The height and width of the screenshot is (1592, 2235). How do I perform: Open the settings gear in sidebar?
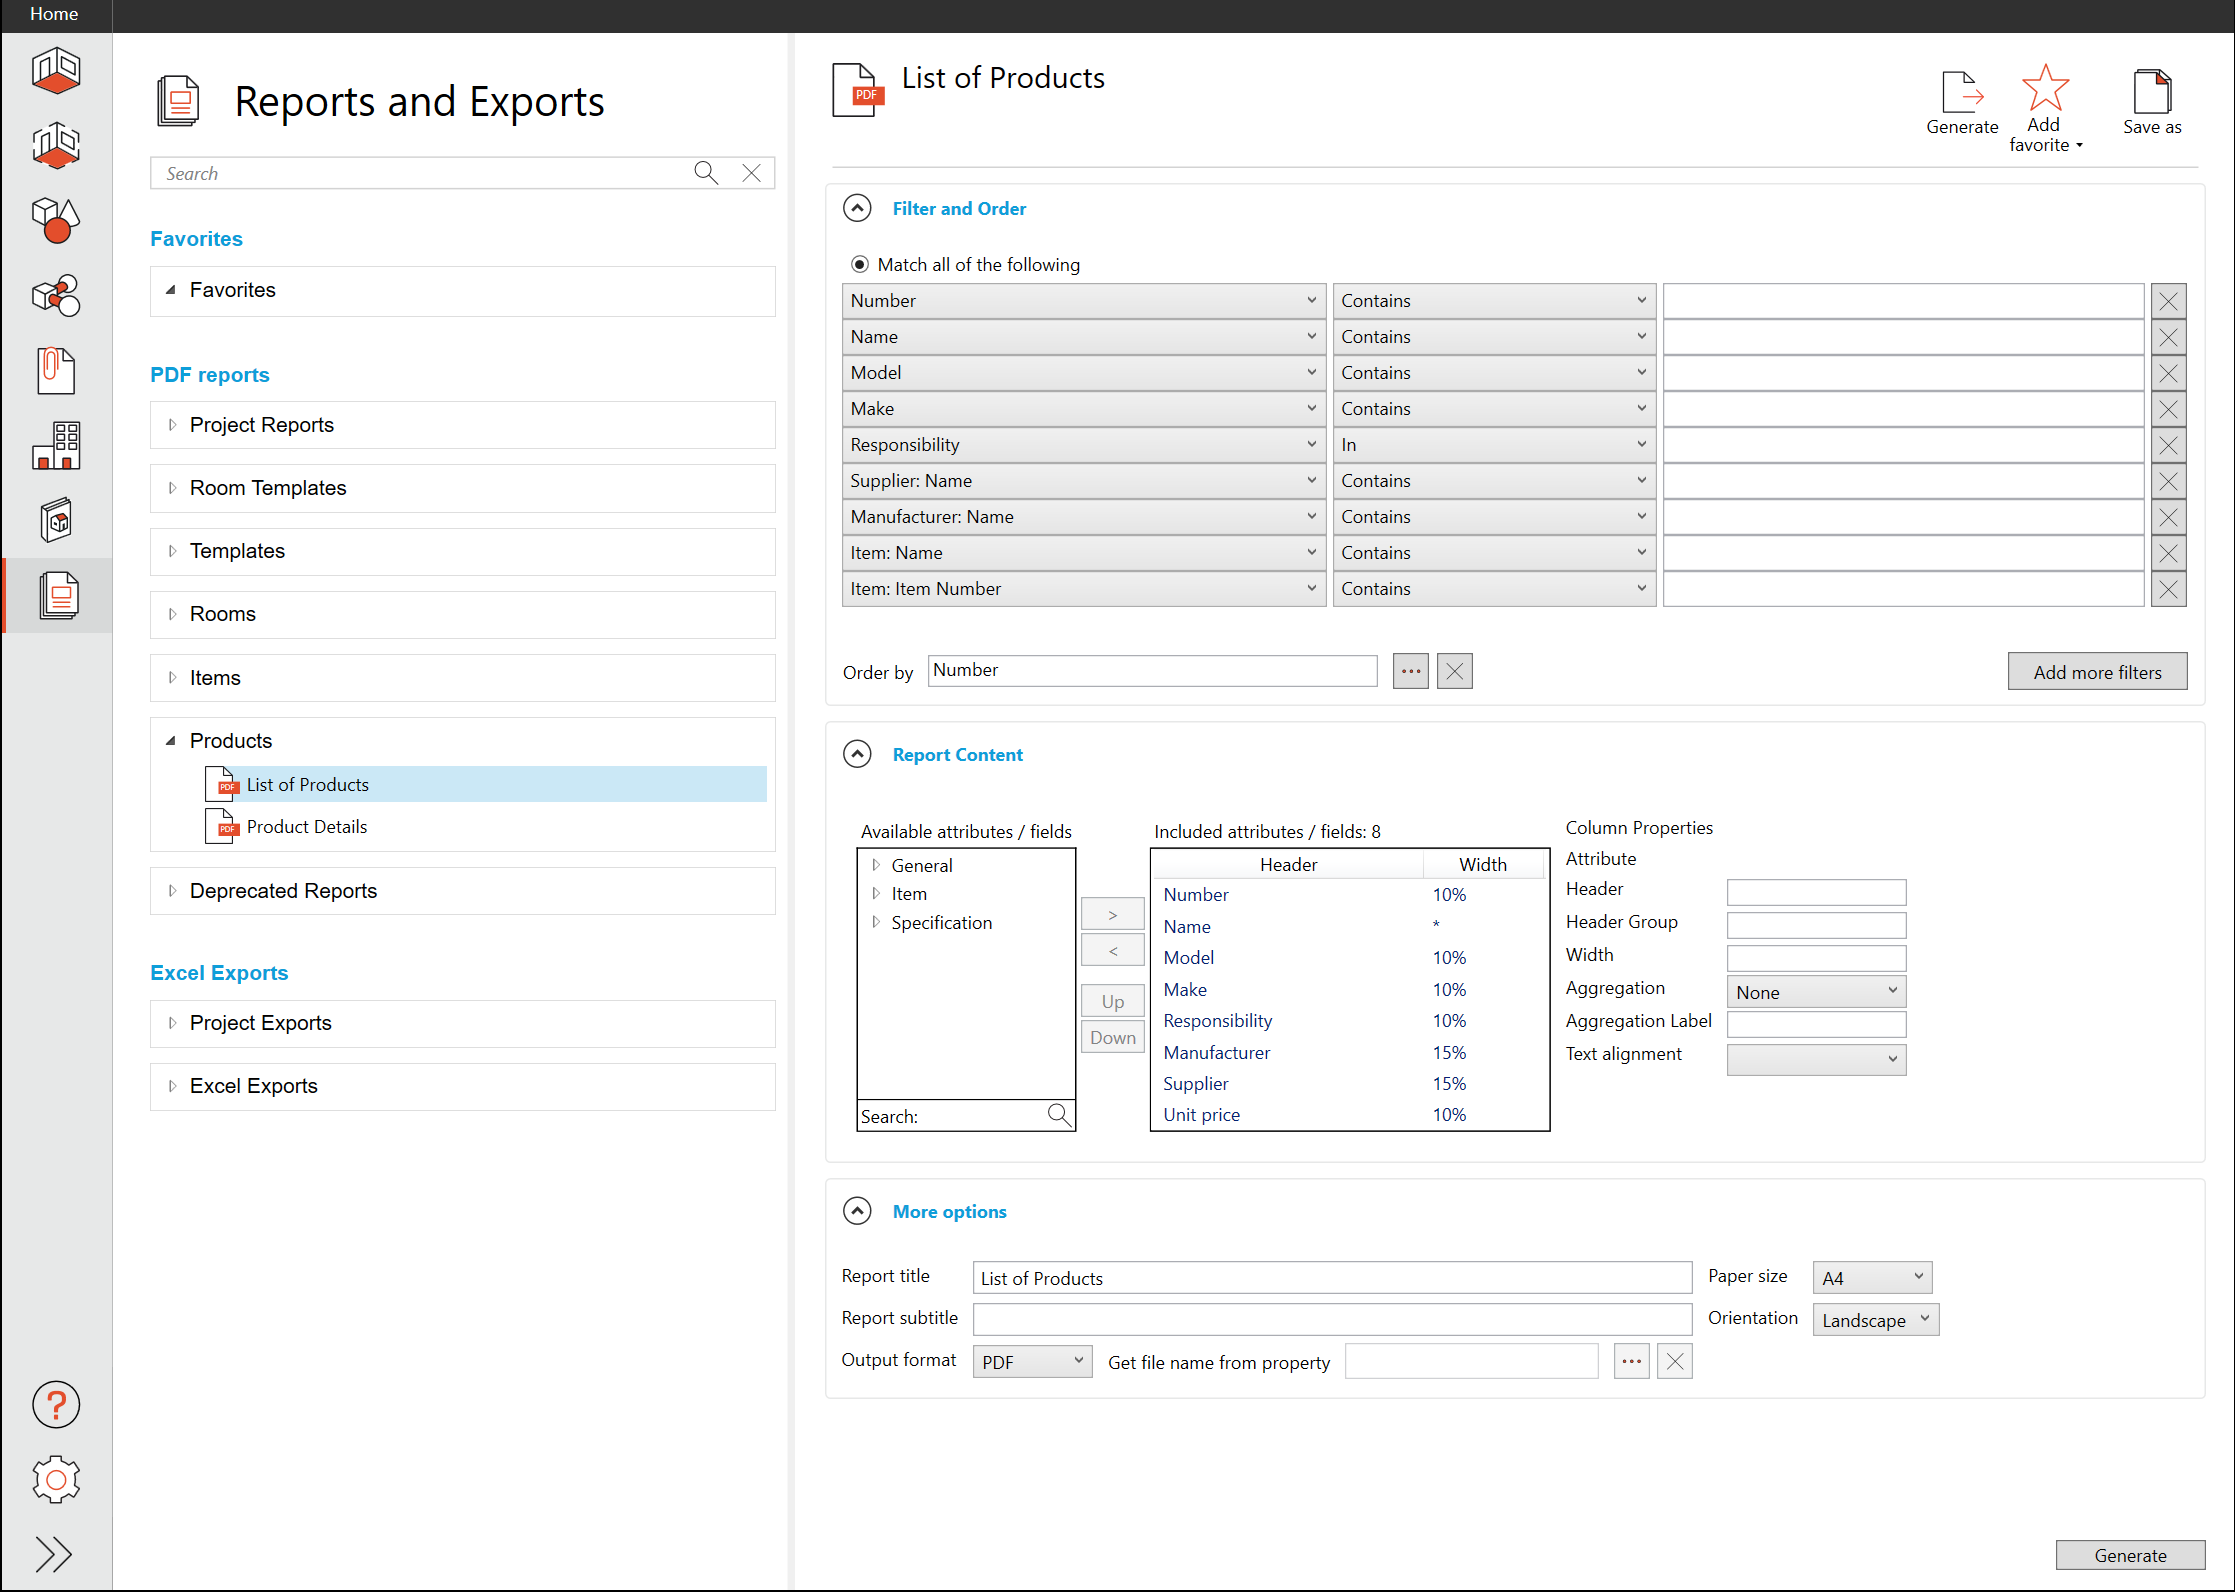[x=56, y=1479]
